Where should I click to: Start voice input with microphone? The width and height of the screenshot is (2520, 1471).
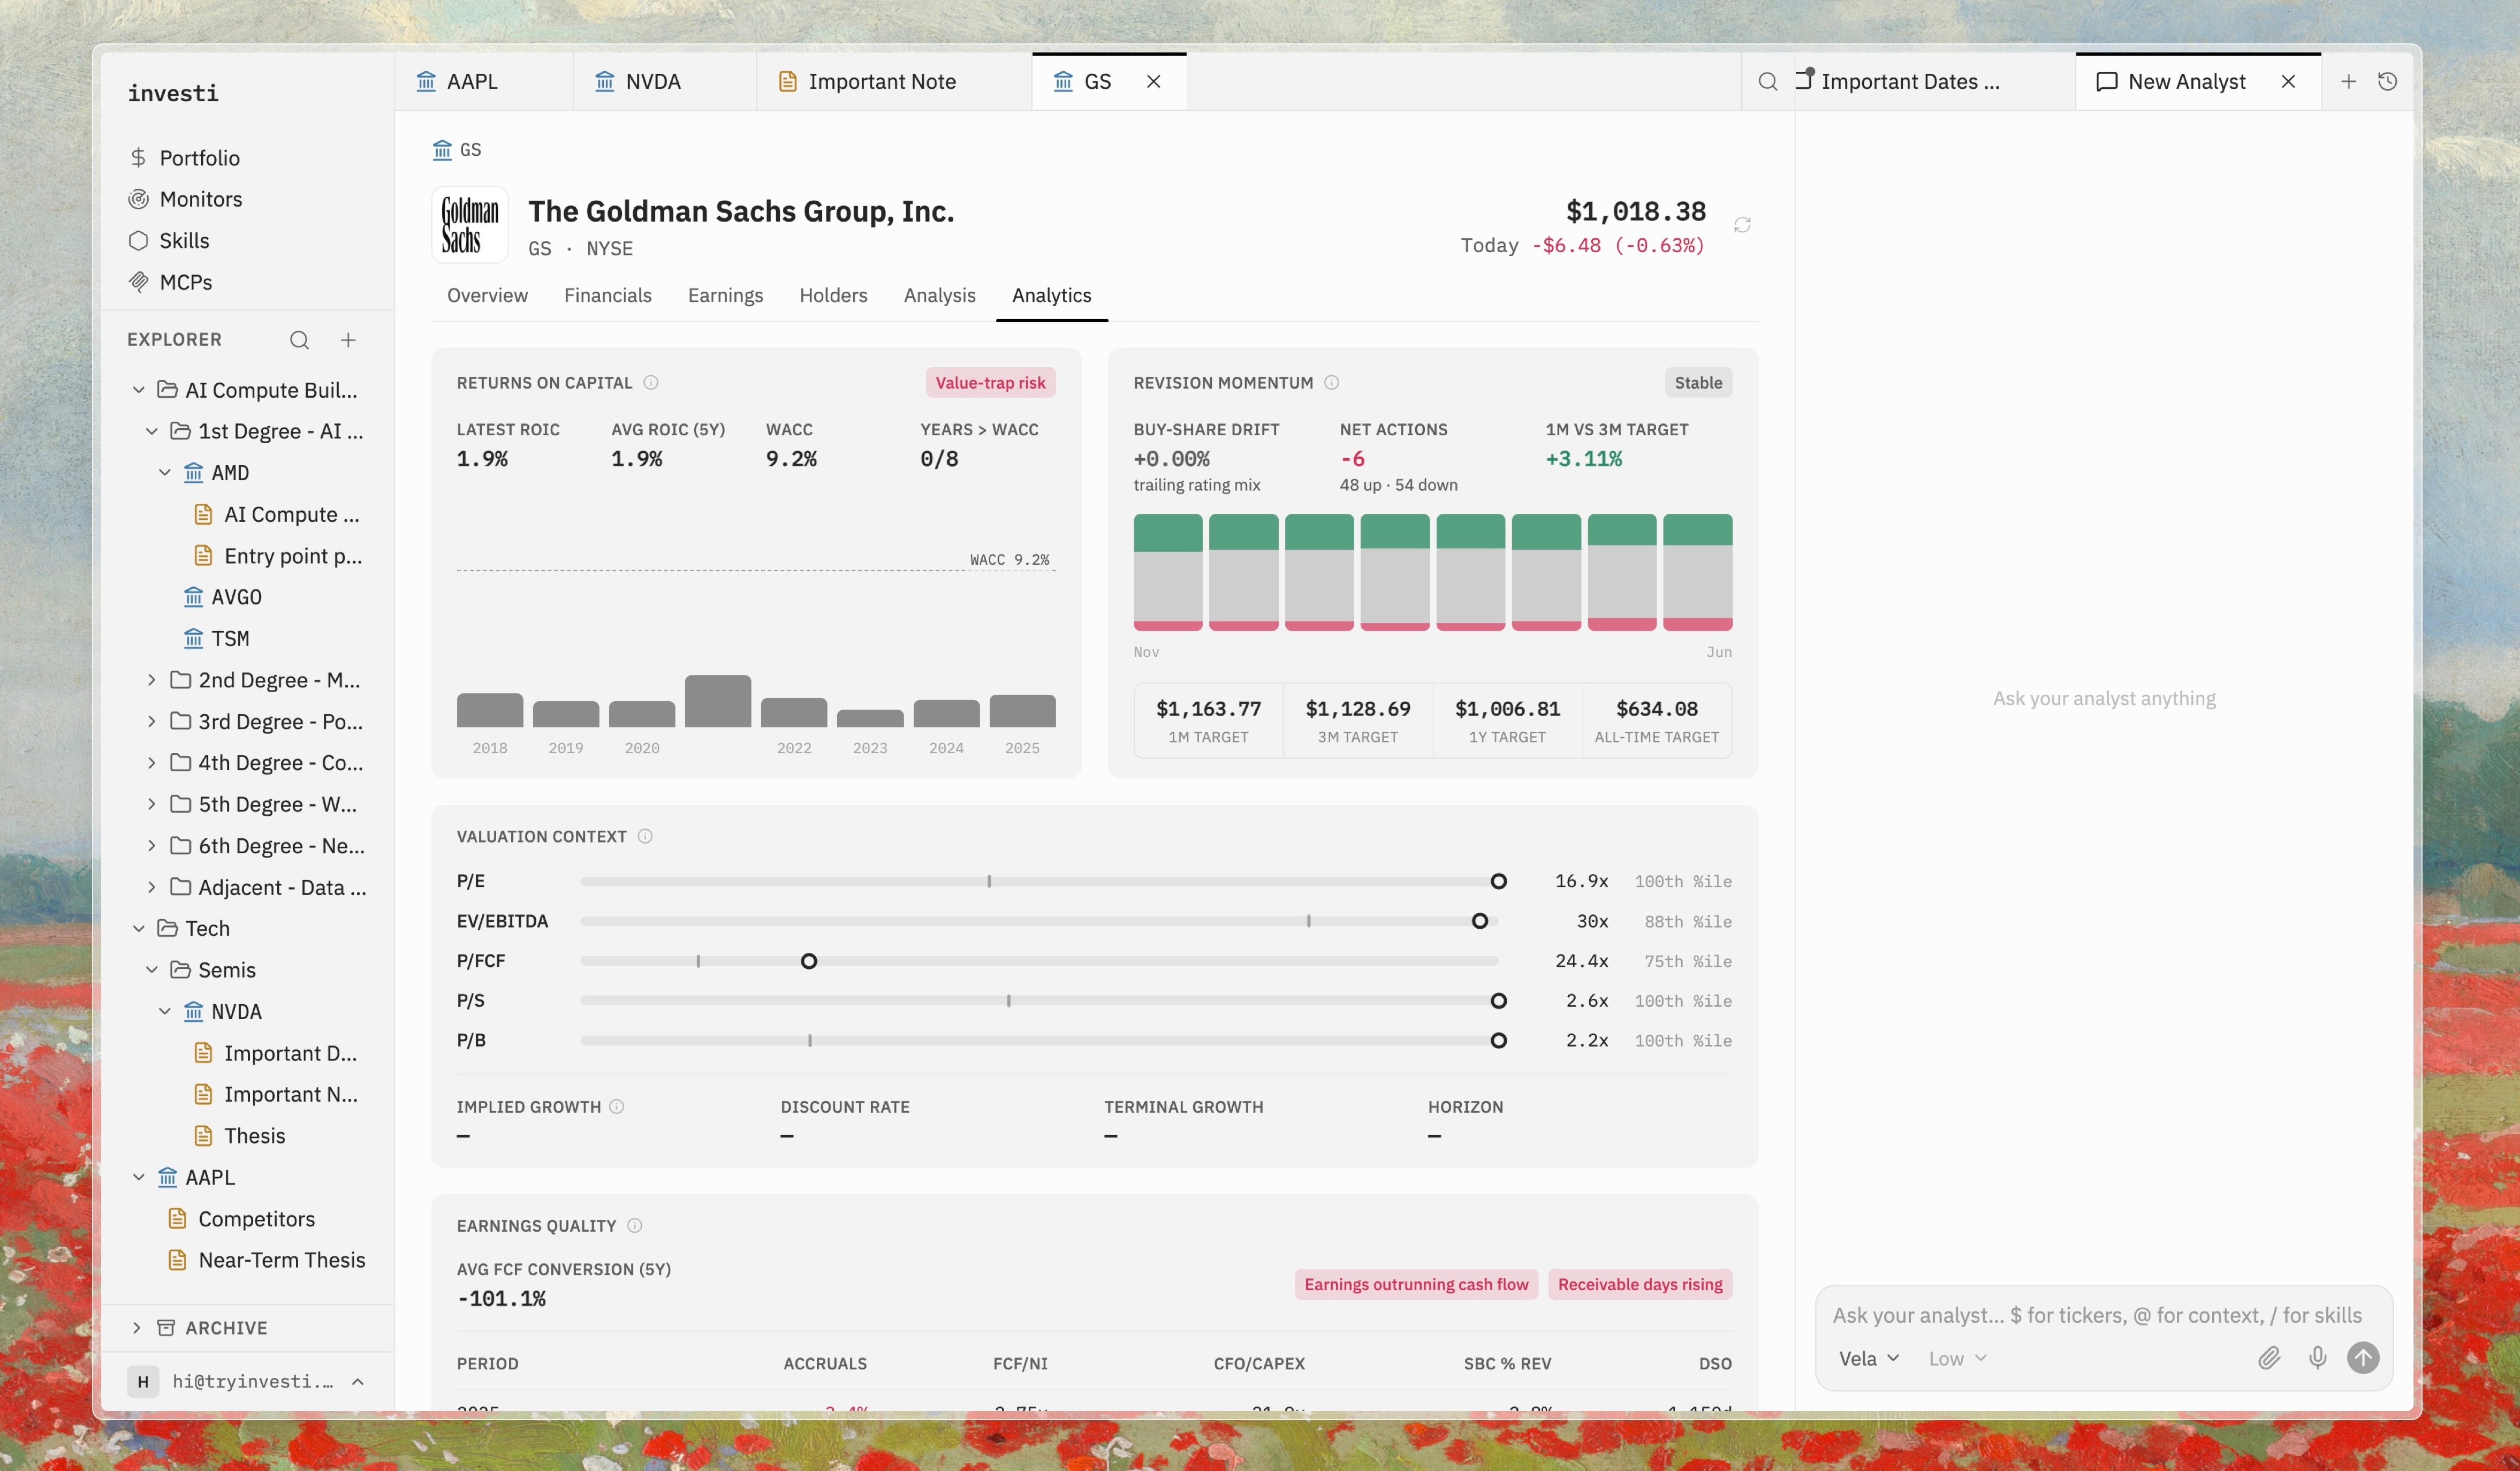point(2317,1358)
